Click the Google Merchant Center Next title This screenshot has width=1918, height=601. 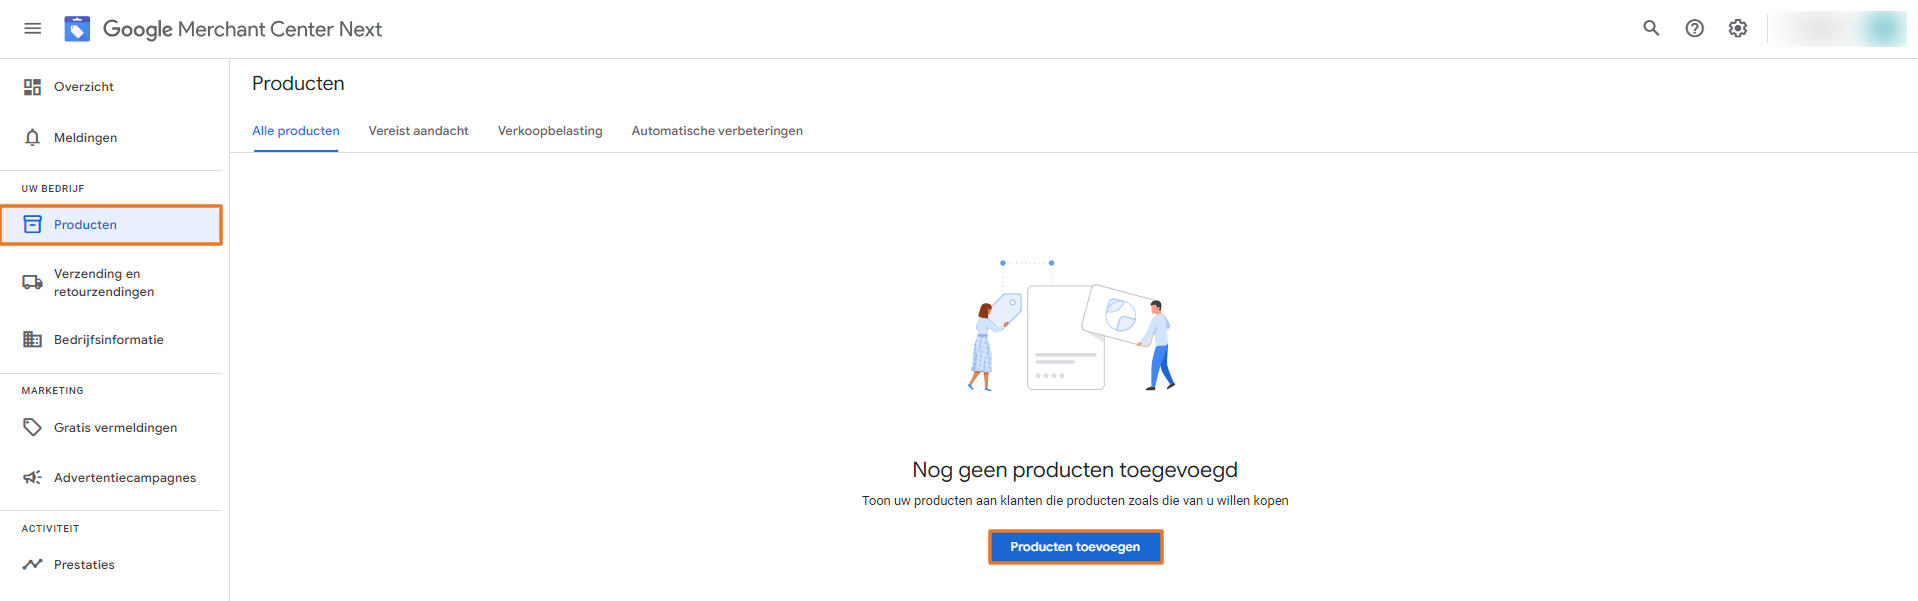pos(242,29)
